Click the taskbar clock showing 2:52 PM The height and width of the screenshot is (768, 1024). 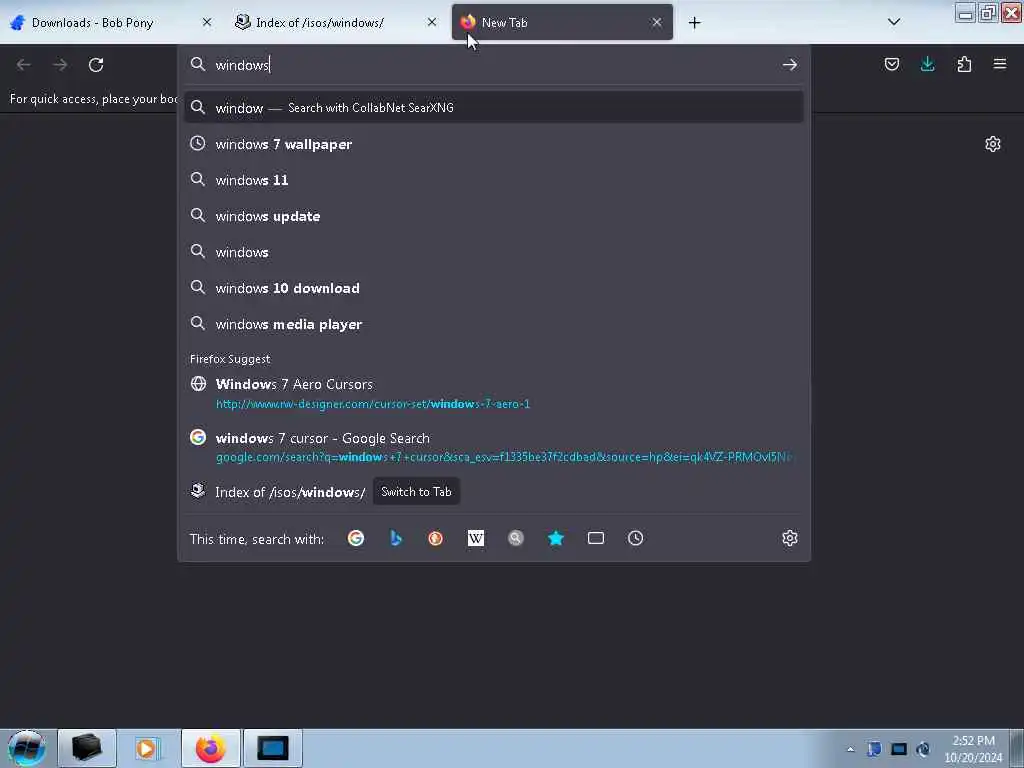pyautogui.click(x=973, y=749)
